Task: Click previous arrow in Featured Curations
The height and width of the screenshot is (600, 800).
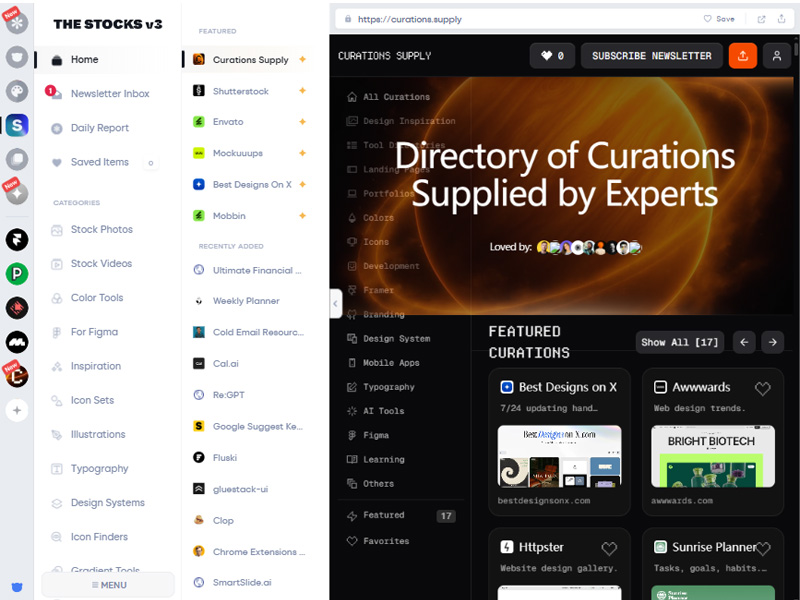Action: 743,342
